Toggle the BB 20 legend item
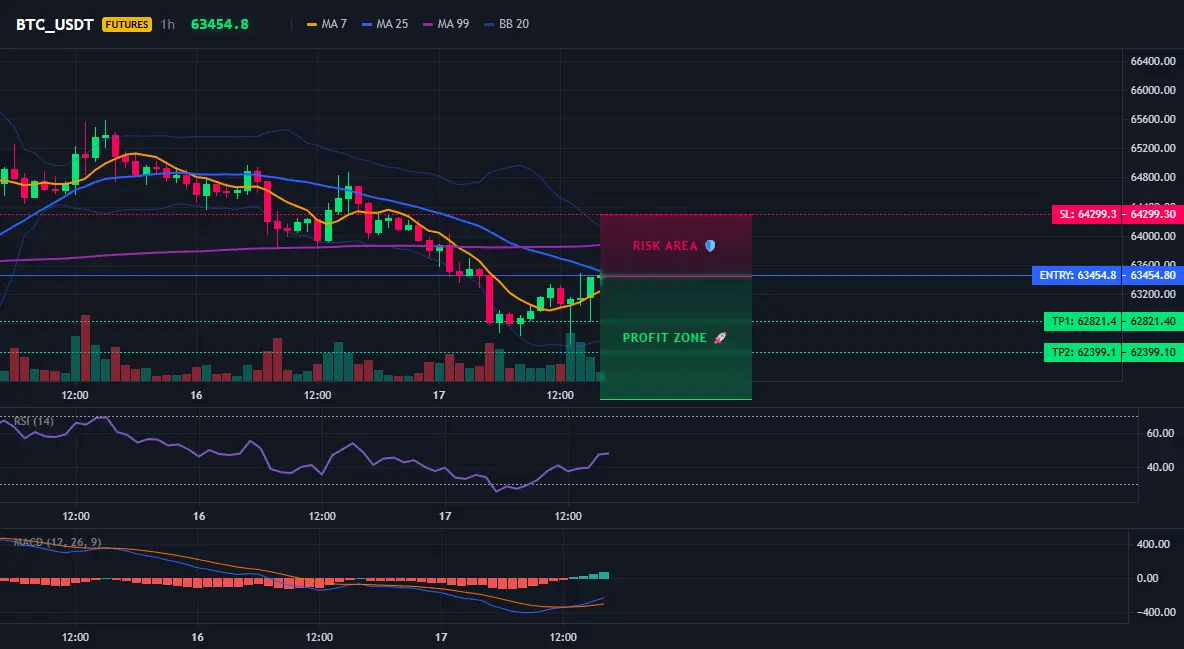Image resolution: width=1184 pixels, height=649 pixels. [507, 24]
